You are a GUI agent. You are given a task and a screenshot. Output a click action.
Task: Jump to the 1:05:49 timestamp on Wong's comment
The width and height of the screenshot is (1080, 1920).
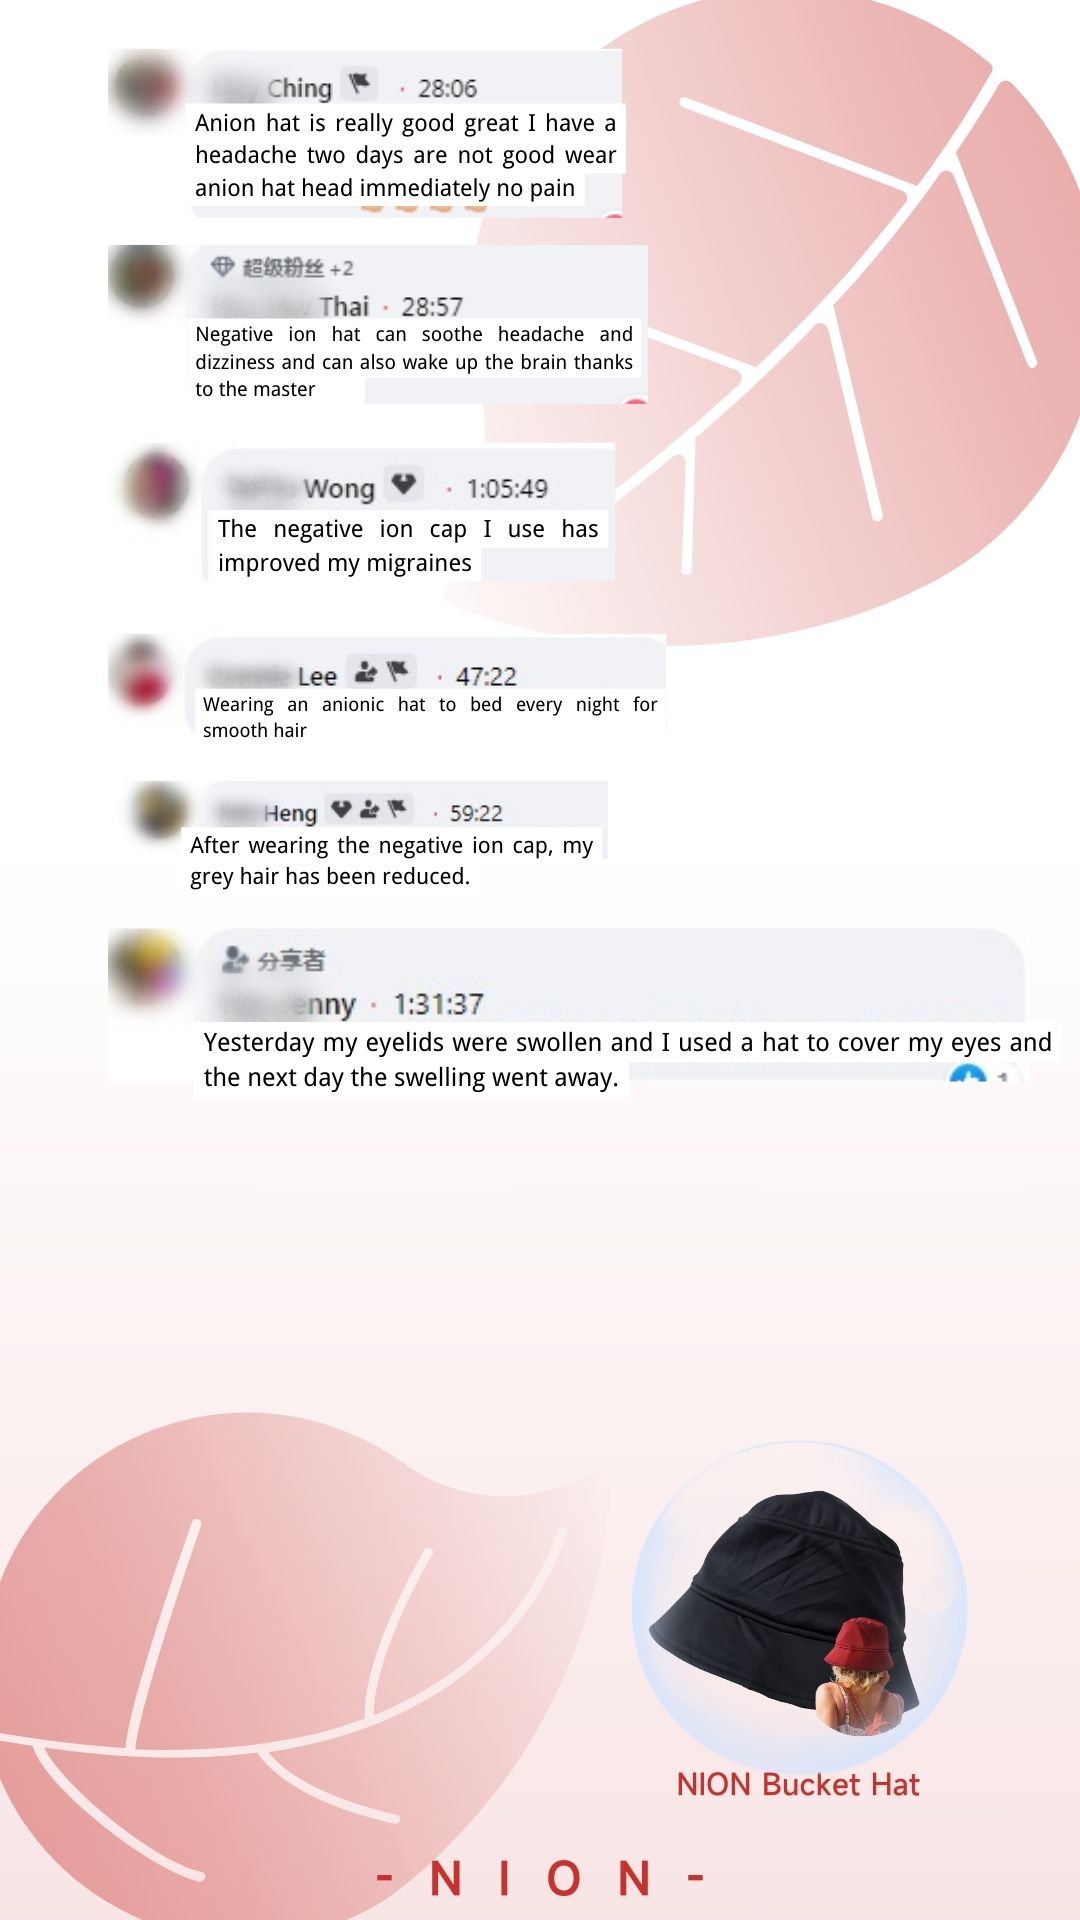507,489
